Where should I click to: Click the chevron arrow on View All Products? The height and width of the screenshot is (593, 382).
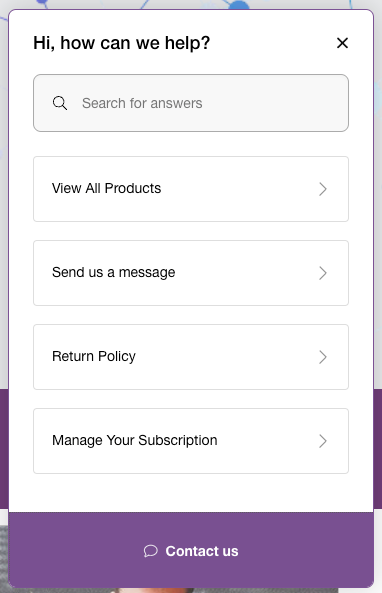[323, 189]
